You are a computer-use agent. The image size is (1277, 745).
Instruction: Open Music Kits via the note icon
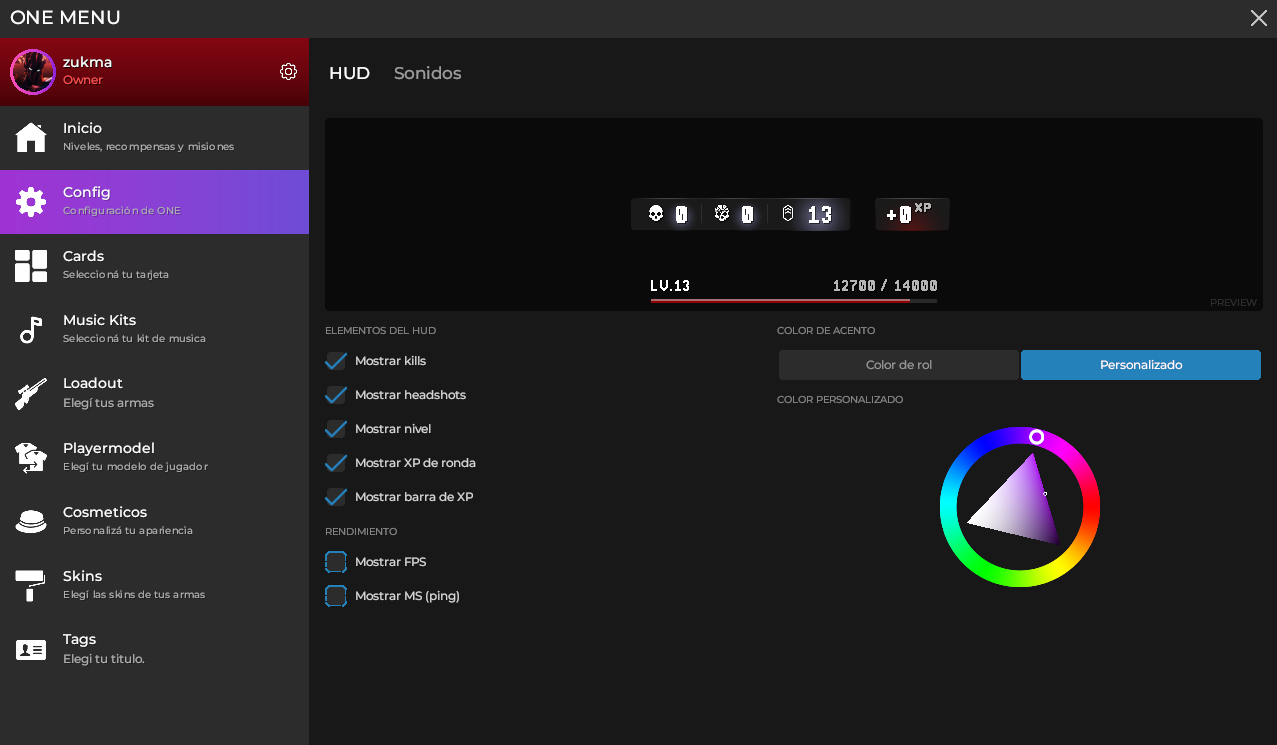(x=31, y=329)
